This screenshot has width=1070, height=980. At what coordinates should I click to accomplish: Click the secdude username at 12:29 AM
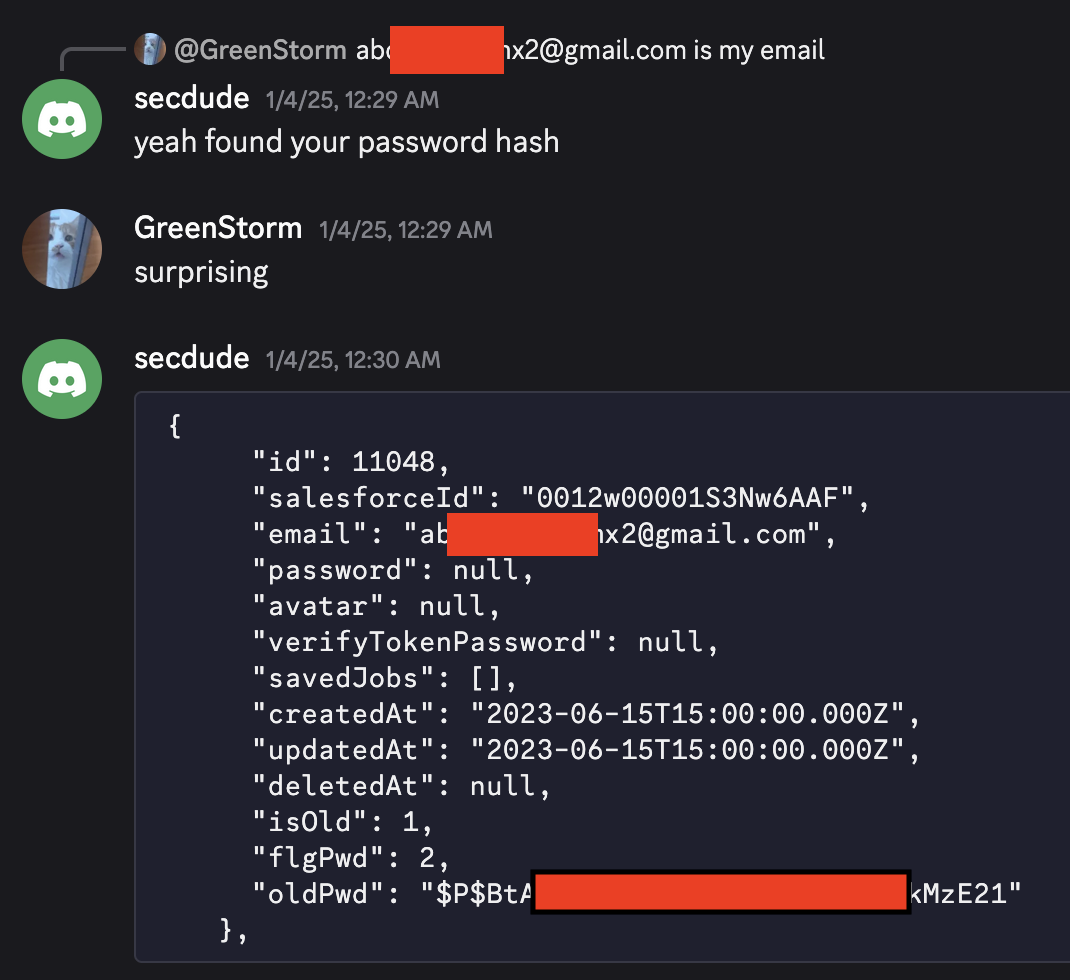click(191, 98)
